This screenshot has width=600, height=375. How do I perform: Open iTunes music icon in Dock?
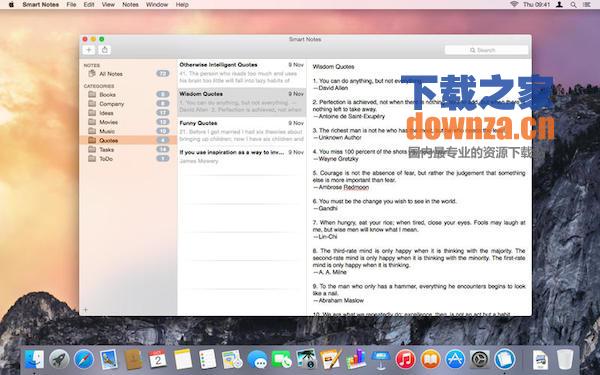[x=406, y=360]
